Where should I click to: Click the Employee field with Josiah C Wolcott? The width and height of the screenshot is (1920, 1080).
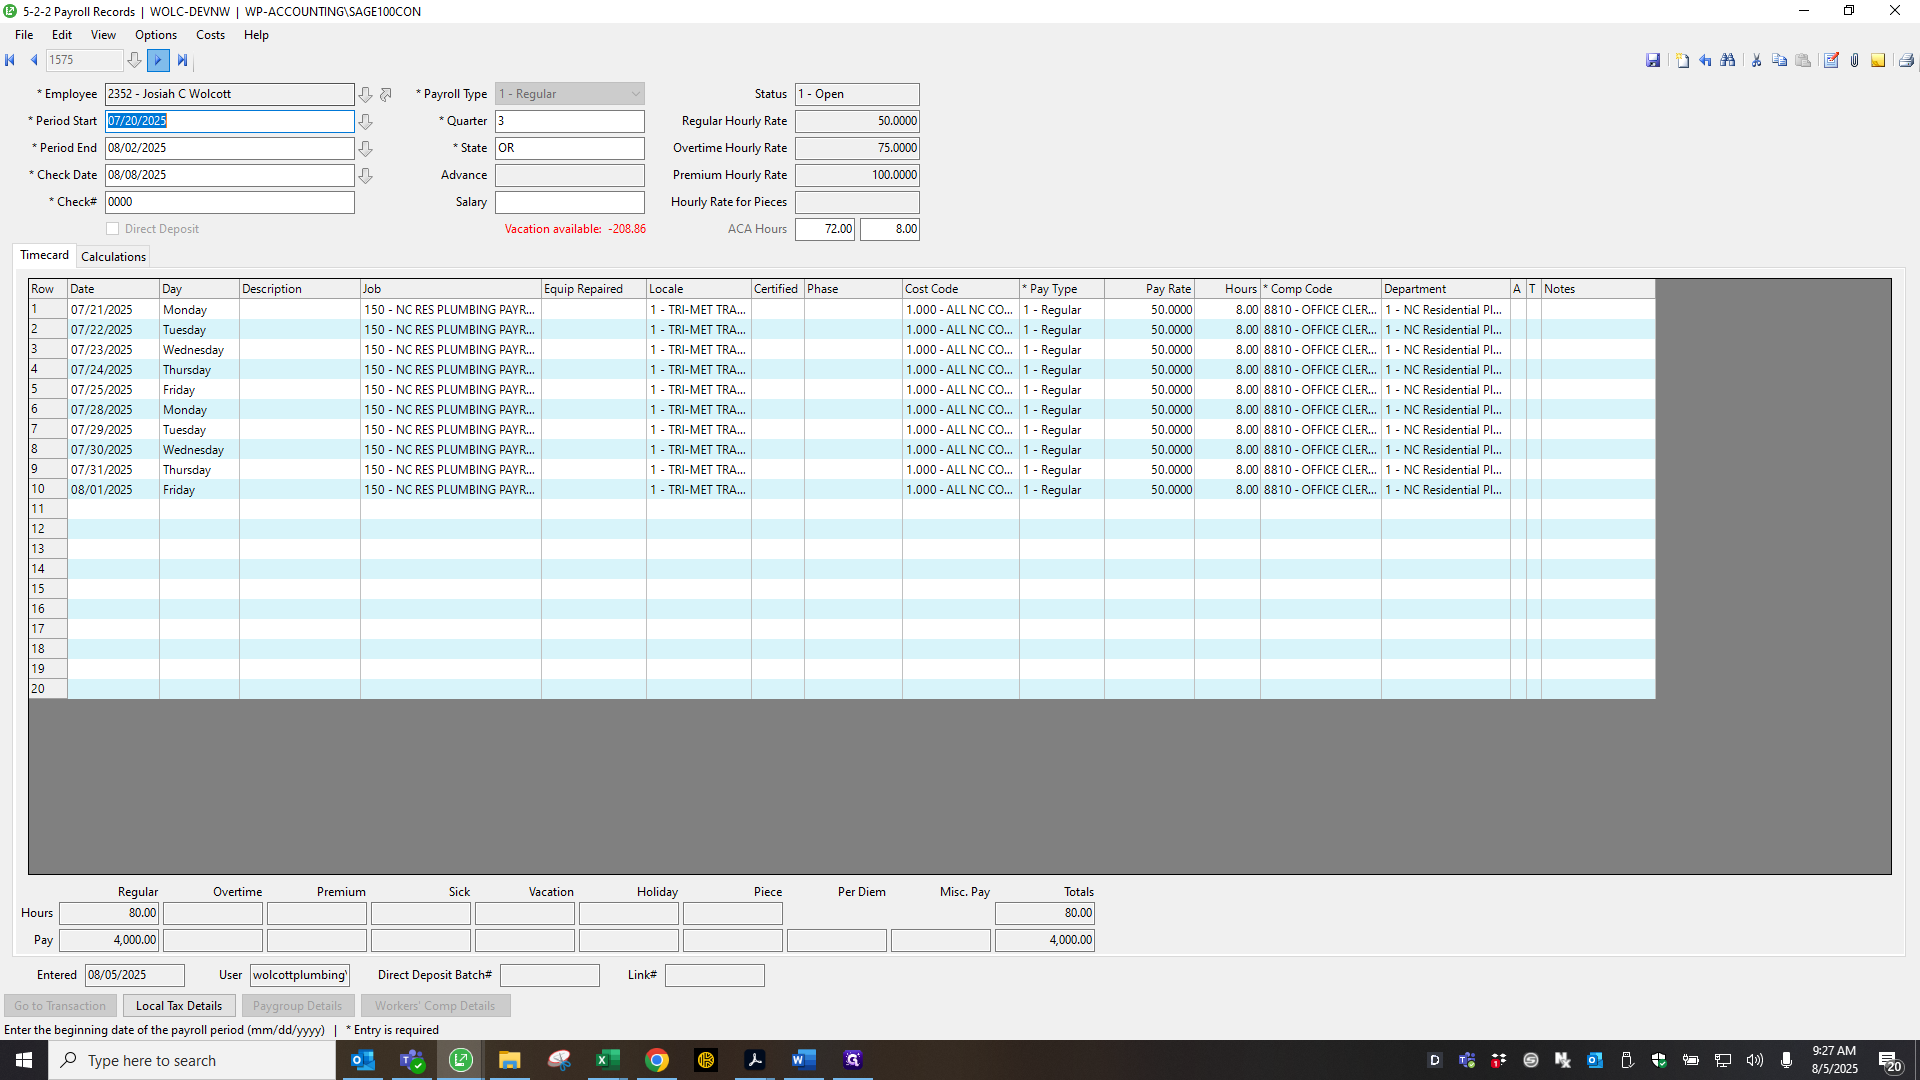click(x=230, y=94)
